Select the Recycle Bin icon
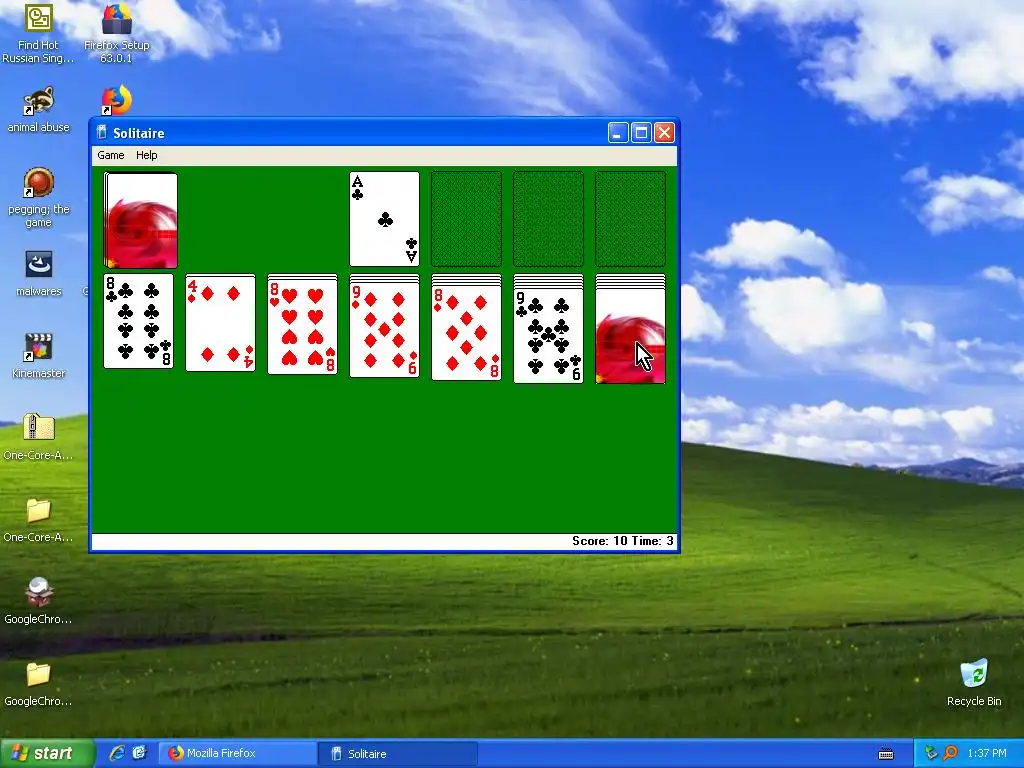1024x768 pixels. [x=974, y=683]
